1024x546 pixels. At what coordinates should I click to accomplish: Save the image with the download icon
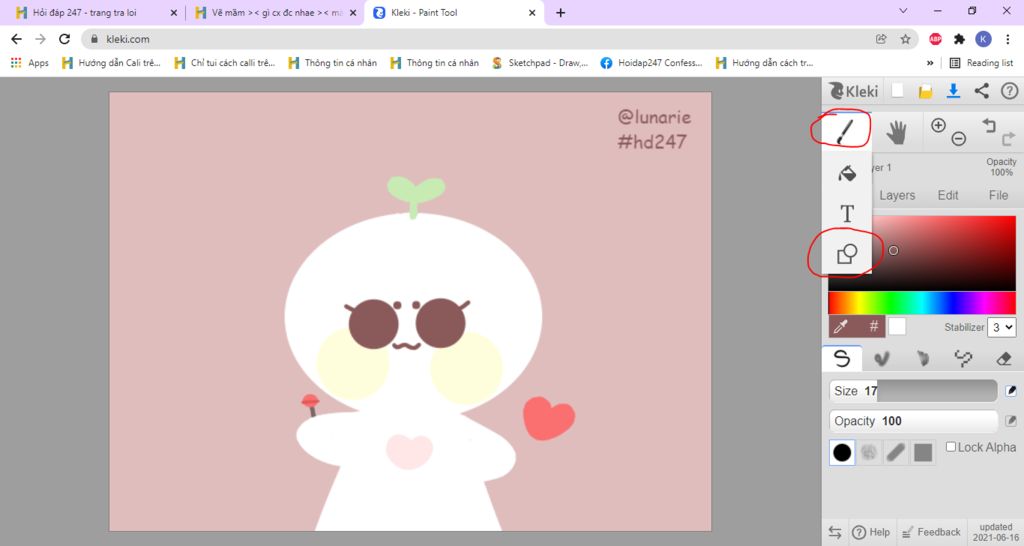(x=953, y=91)
